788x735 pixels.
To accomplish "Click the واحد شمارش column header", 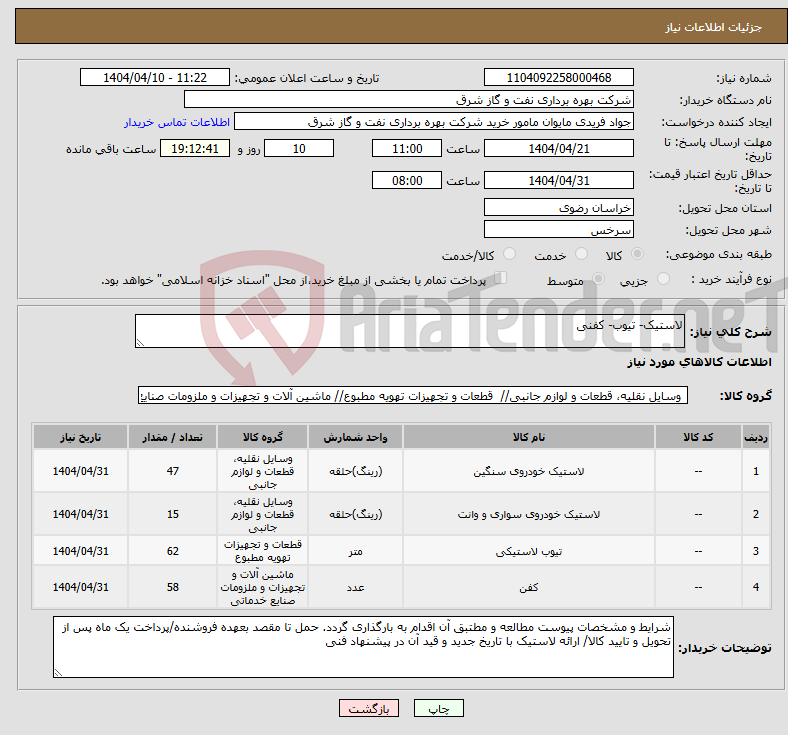I will pos(355,437).
